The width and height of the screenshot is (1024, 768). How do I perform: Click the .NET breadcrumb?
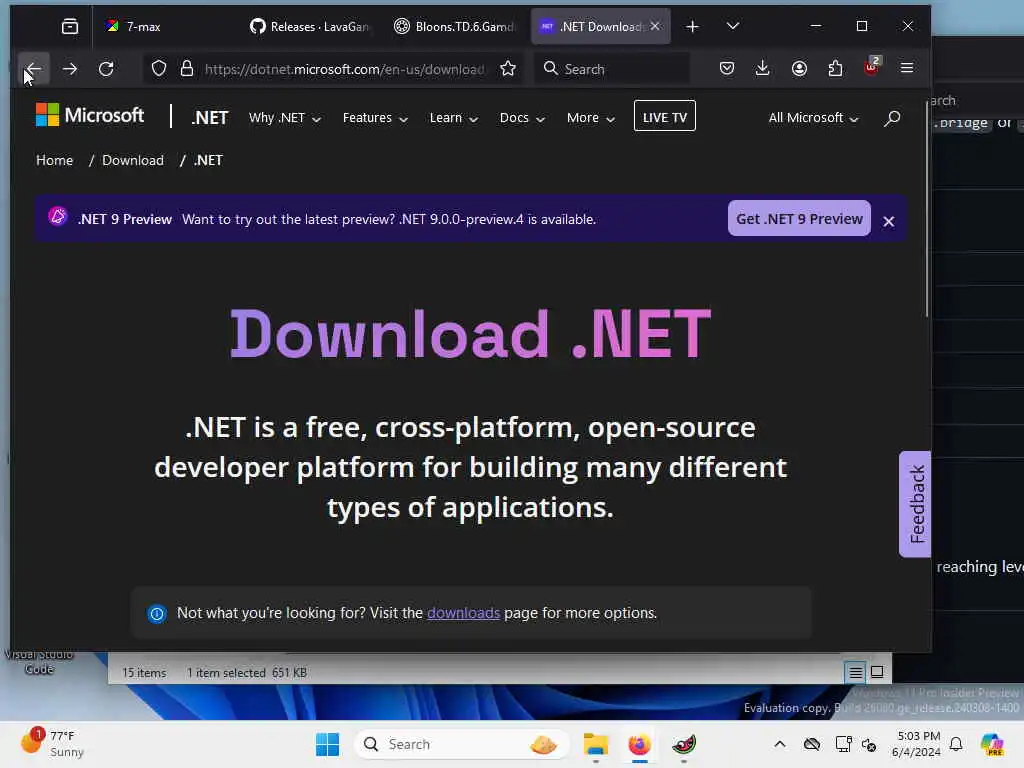208,161
